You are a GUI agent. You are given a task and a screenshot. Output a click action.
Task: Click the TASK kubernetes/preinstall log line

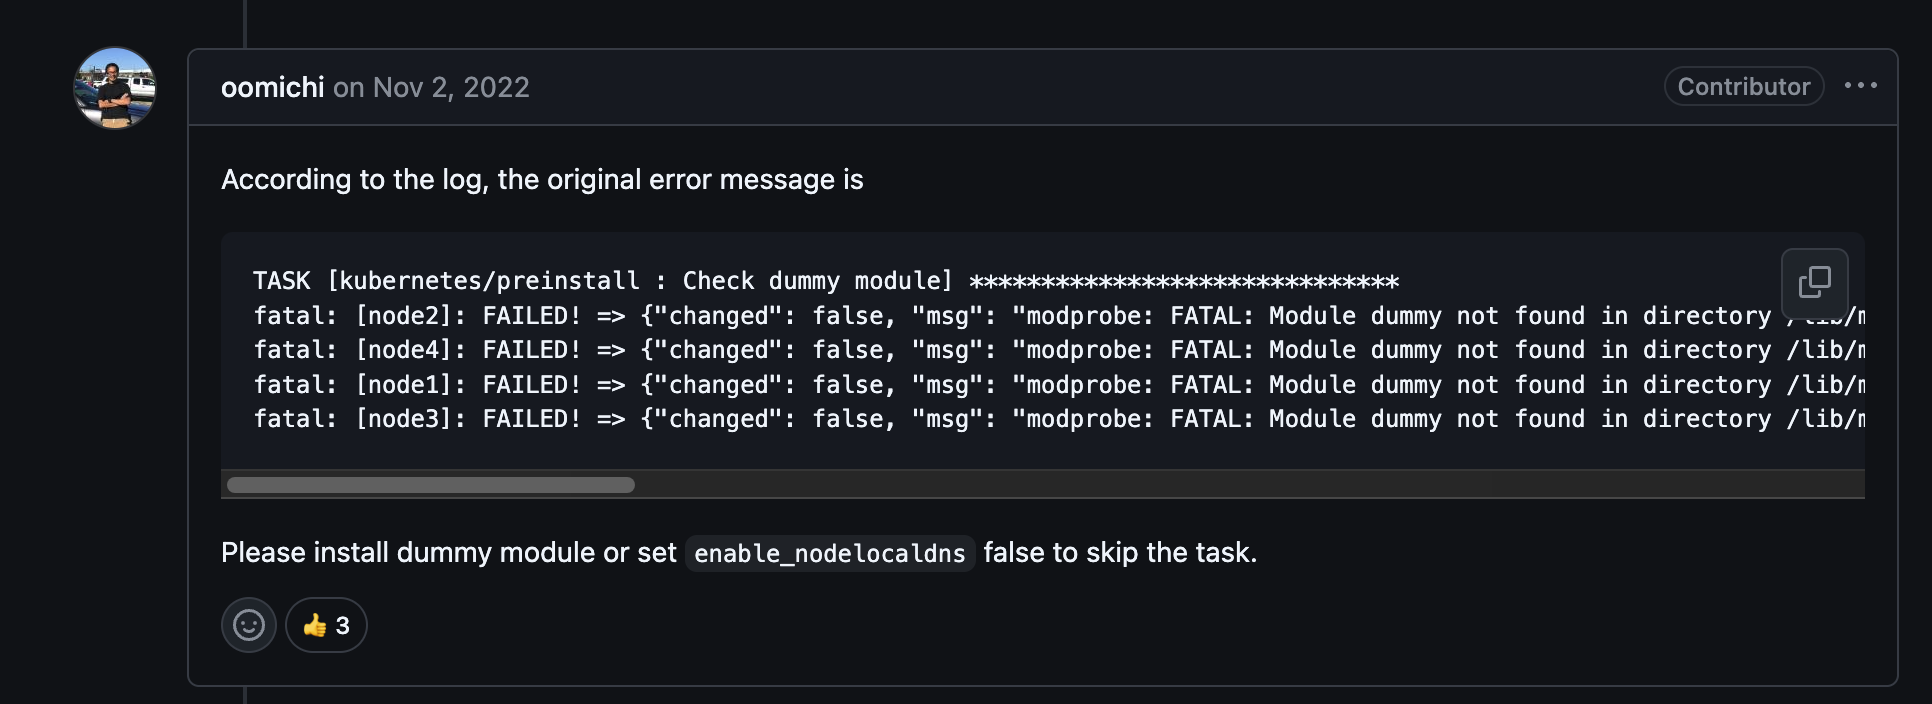tap(825, 281)
